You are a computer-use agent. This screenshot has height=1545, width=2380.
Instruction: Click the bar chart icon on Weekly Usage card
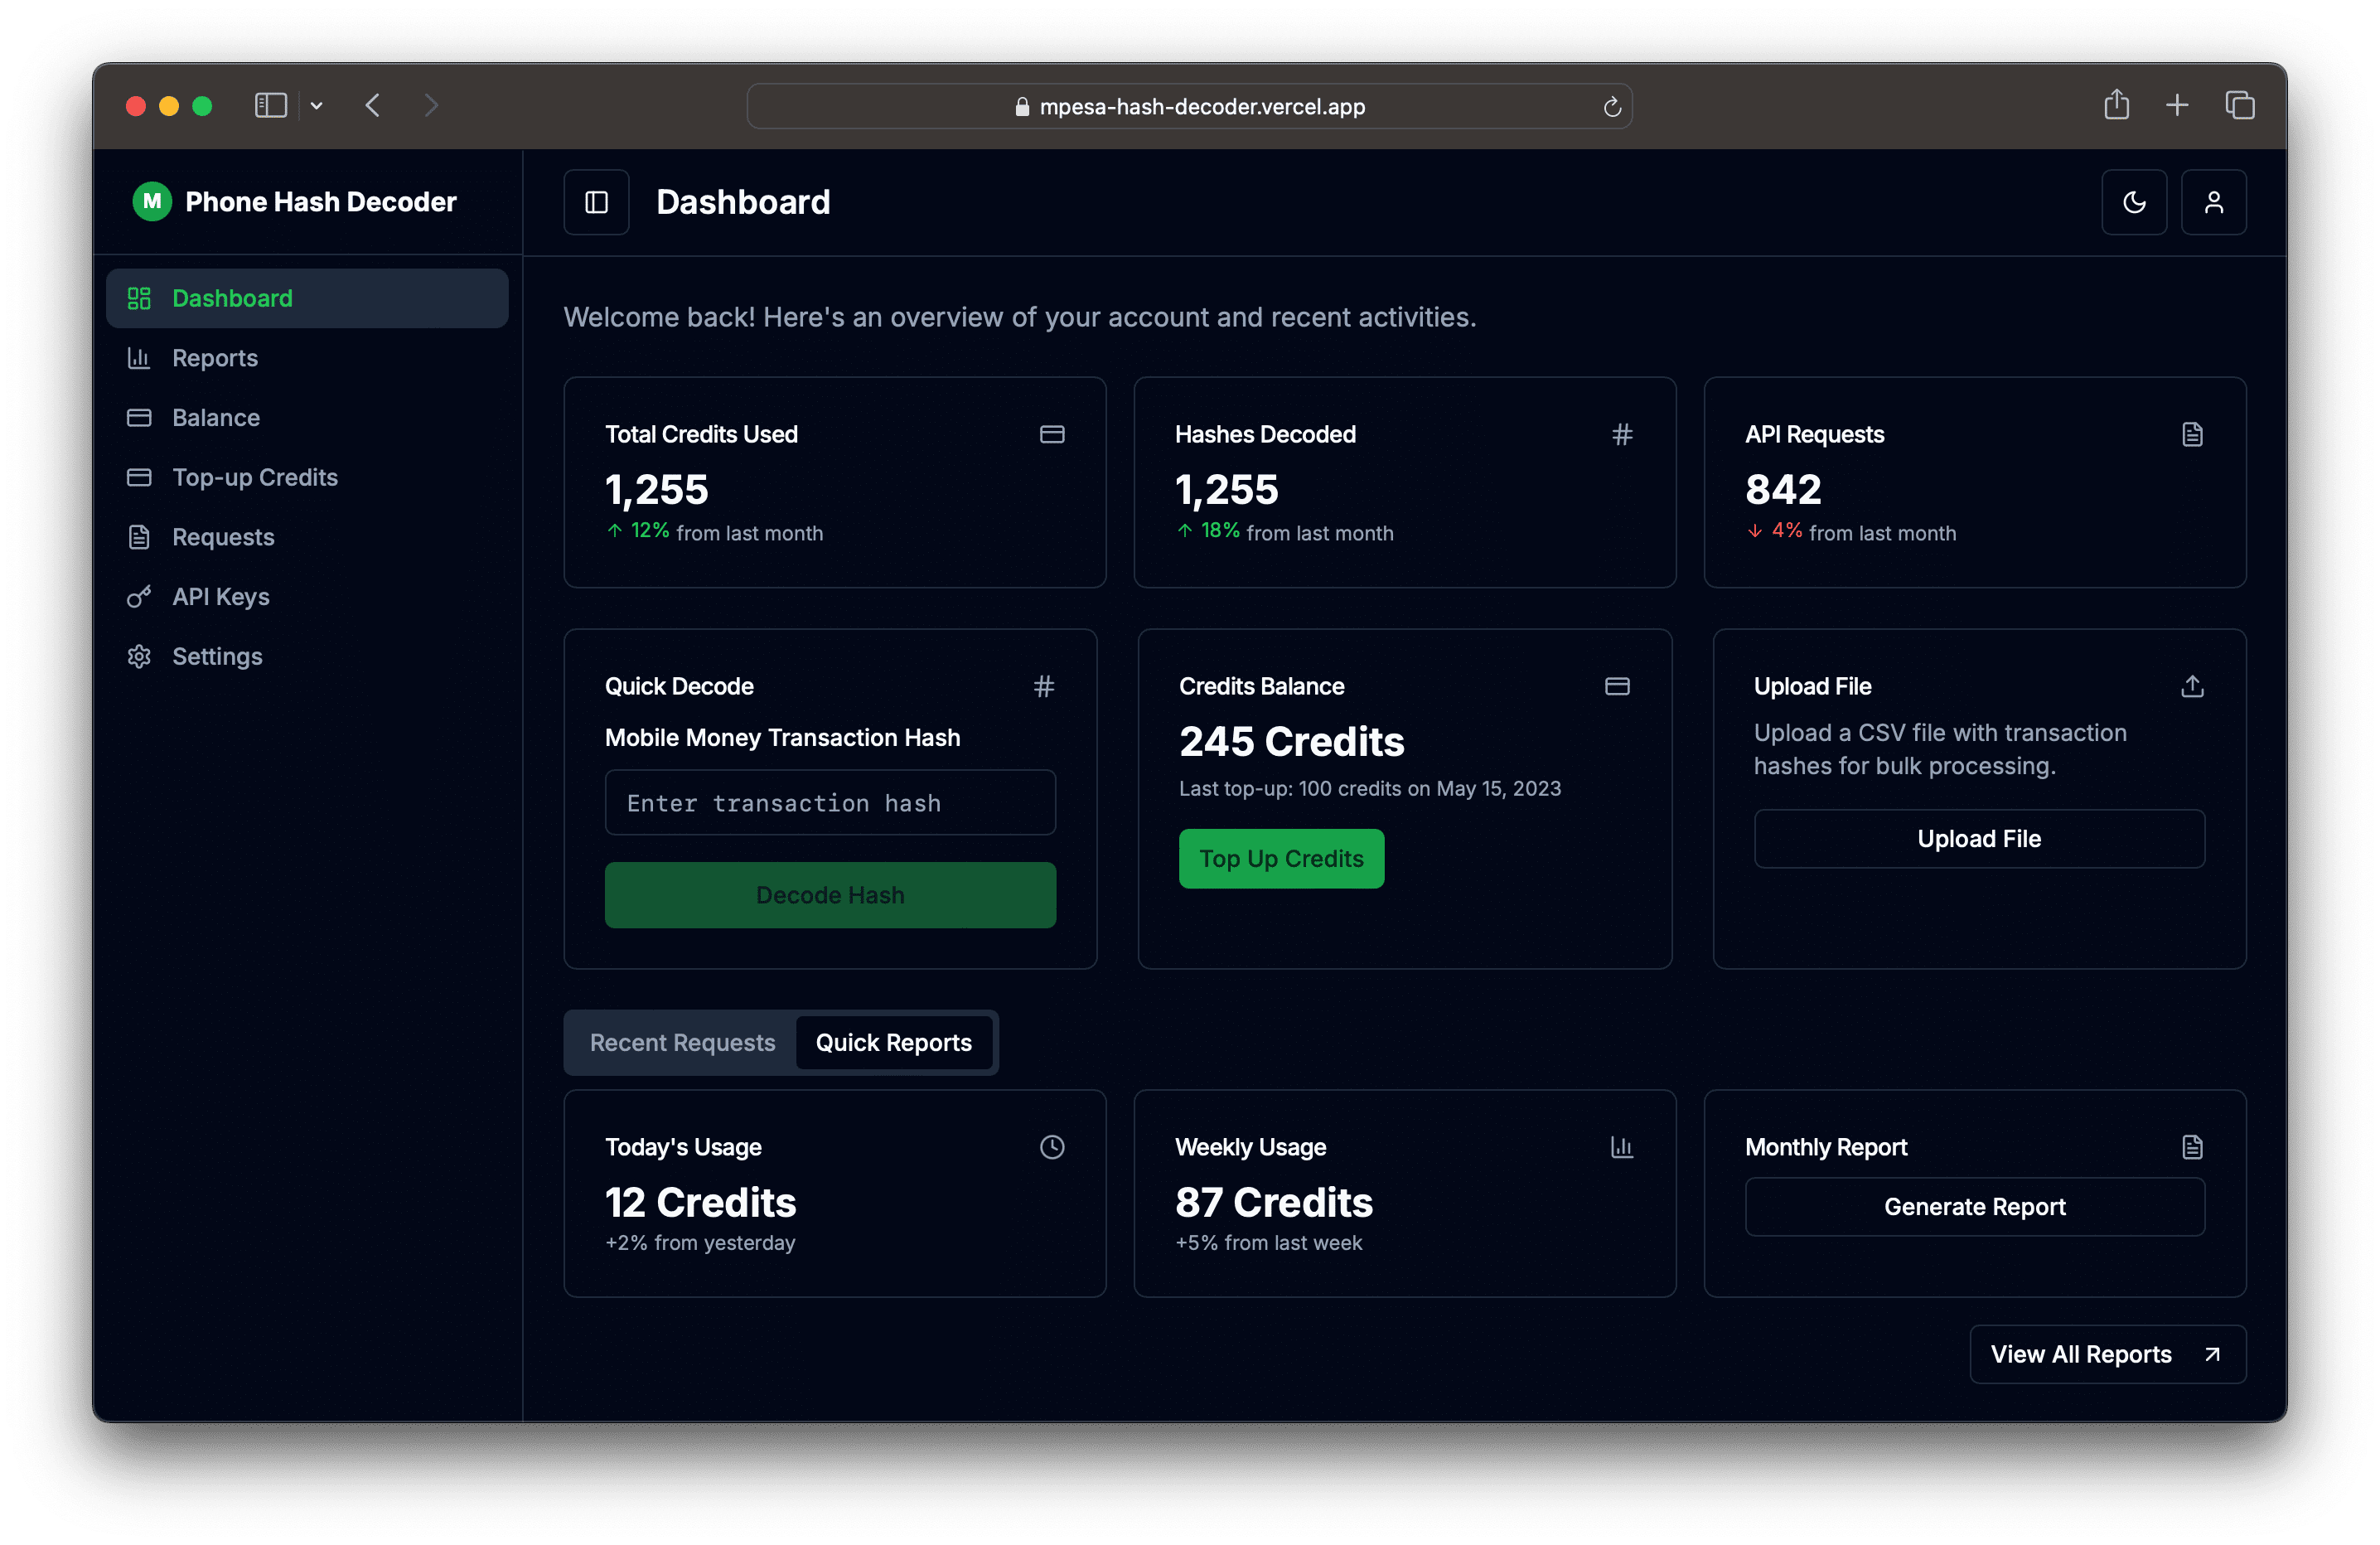pyautogui.click(x=1622, y=1147)
